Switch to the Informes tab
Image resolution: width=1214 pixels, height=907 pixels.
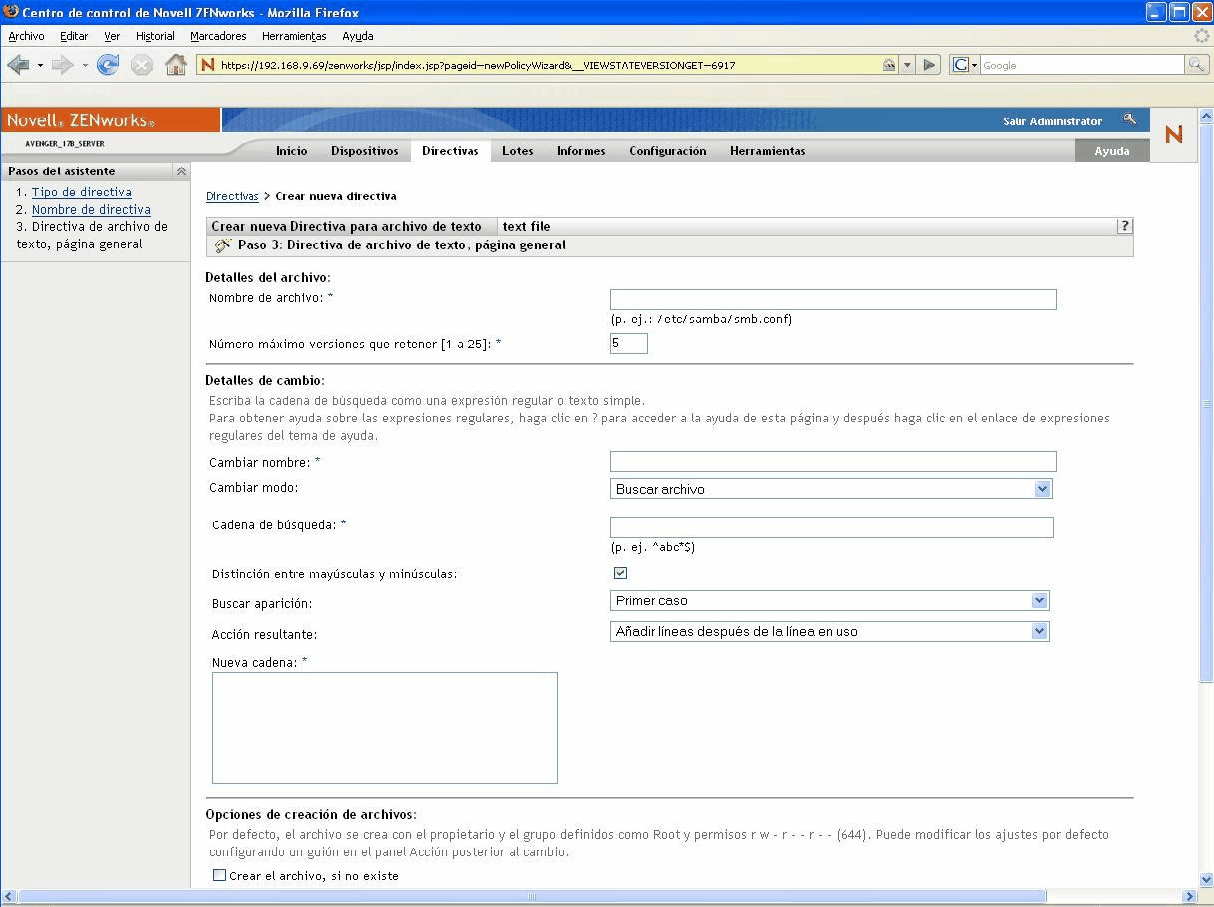pyautogui.click(x=581, y=151)
